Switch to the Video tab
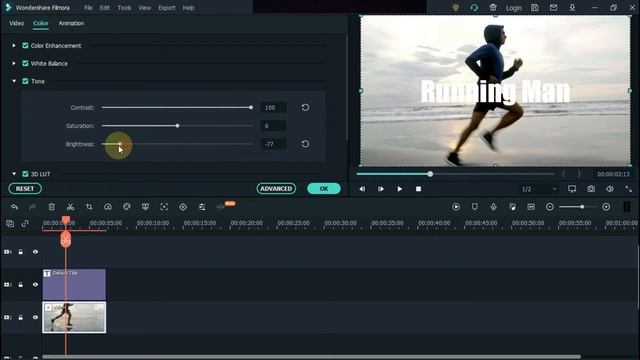640x360 pixels. point(16,23)
